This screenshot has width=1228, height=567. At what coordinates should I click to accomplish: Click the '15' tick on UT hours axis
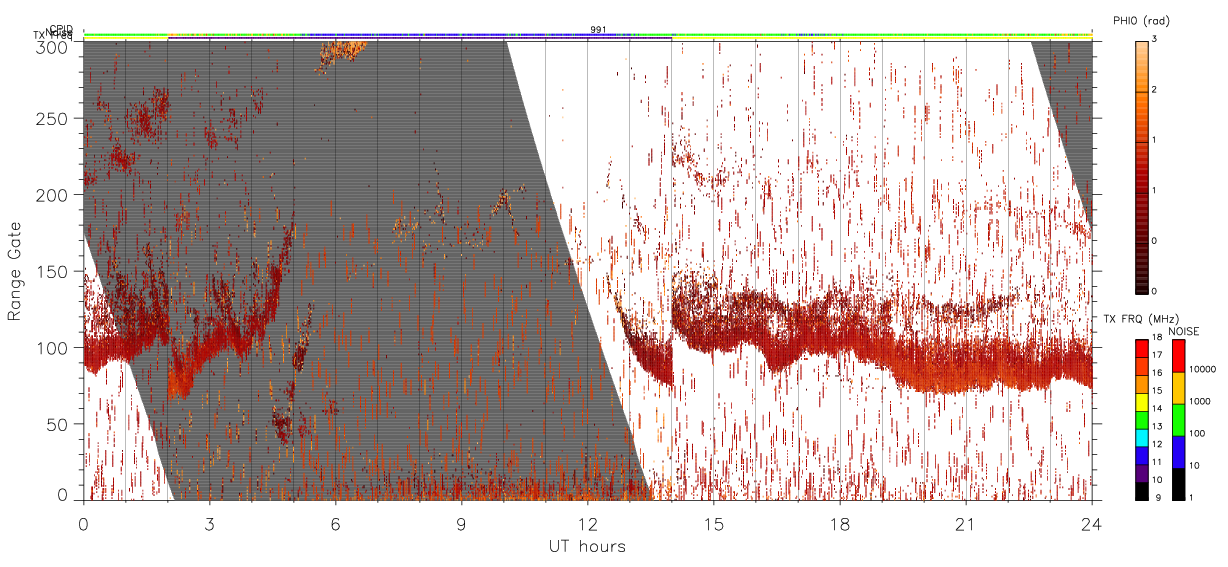714,523
